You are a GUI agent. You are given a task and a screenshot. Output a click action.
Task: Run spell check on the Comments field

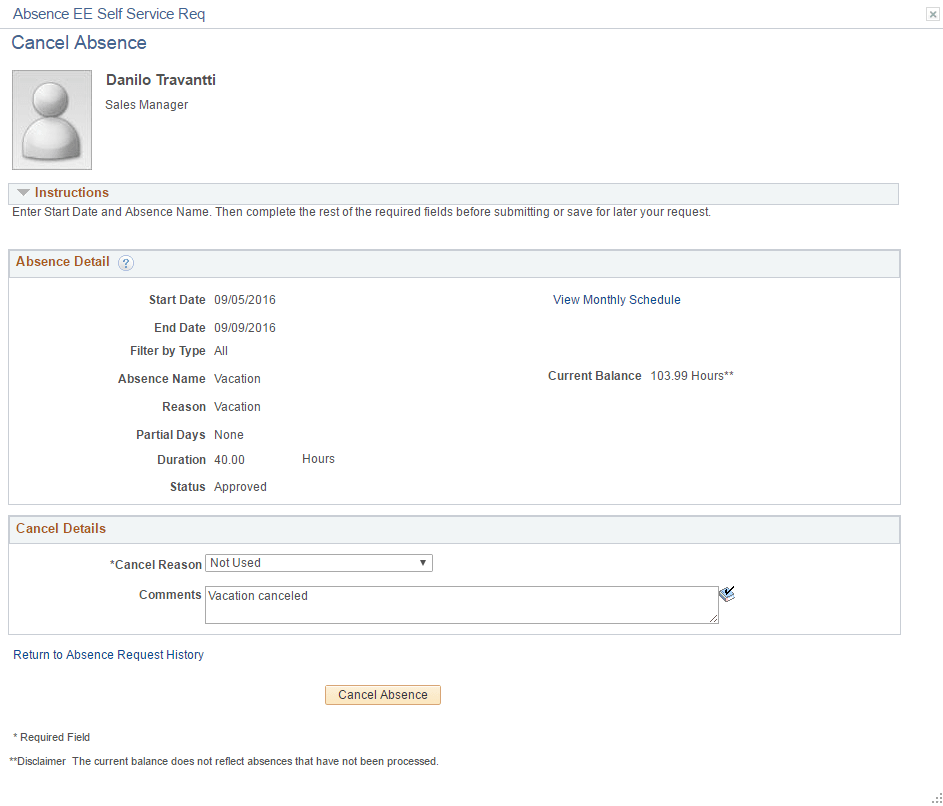coord(727,592)
